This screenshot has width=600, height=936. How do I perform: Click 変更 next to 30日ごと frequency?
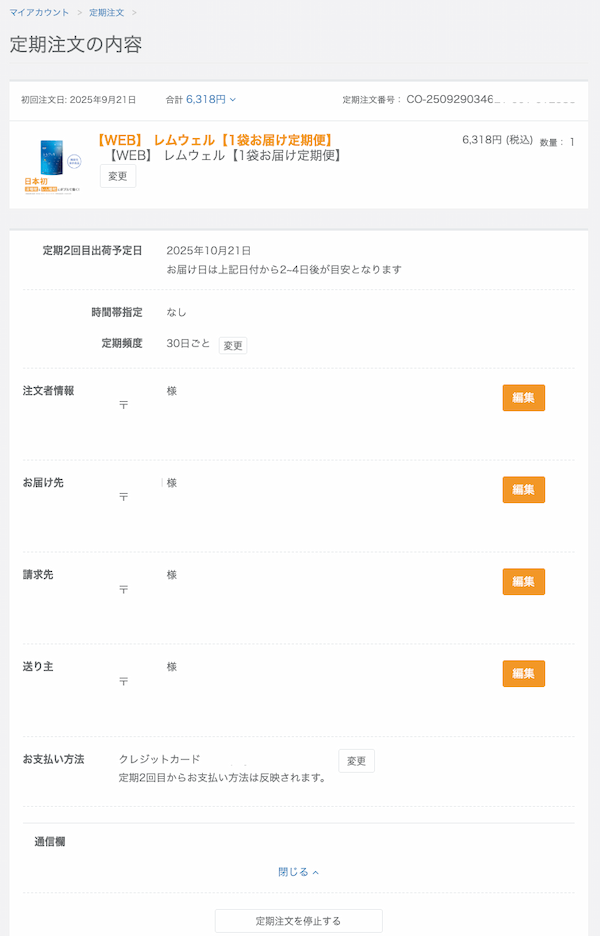[x=233, y=345]
